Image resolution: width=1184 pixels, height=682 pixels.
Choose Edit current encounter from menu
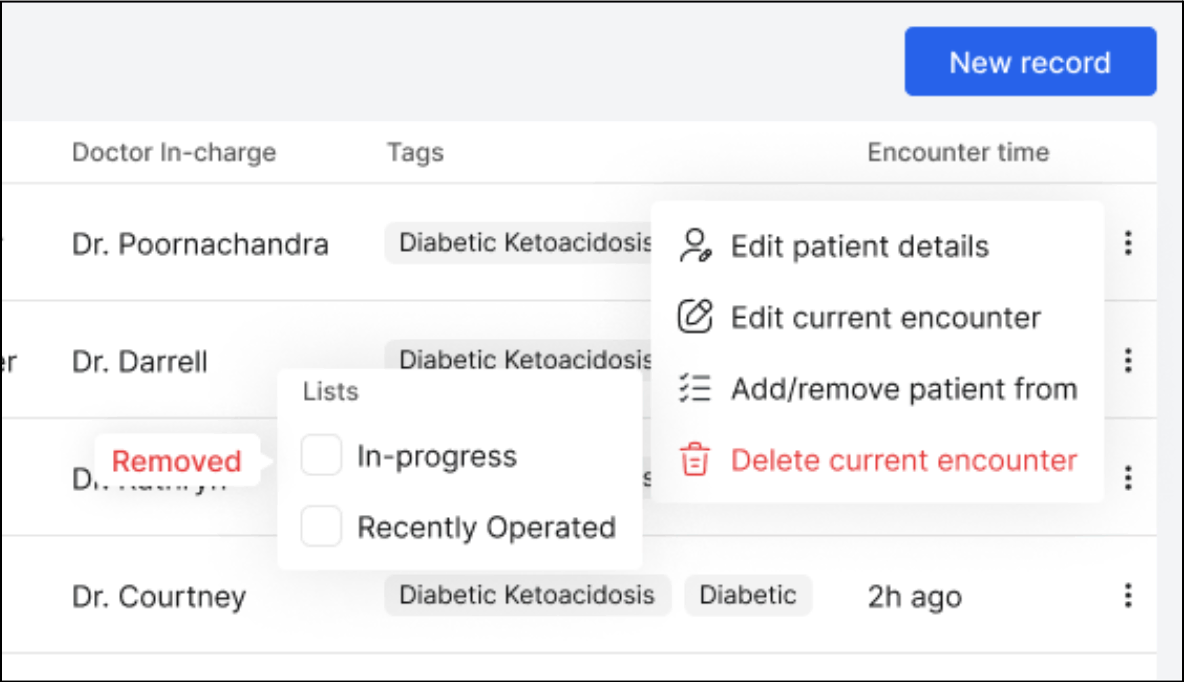click(885, 318)
